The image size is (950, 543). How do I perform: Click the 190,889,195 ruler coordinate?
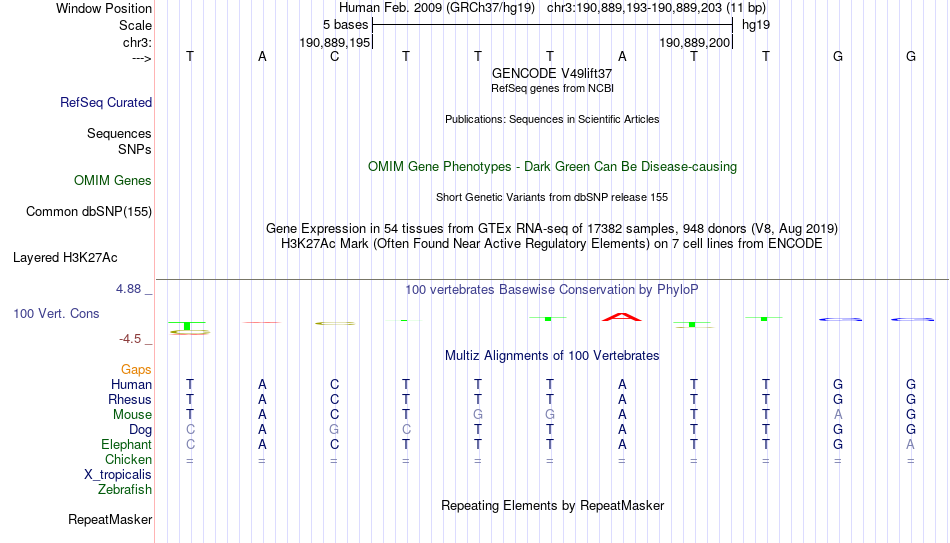click(334, 43)
